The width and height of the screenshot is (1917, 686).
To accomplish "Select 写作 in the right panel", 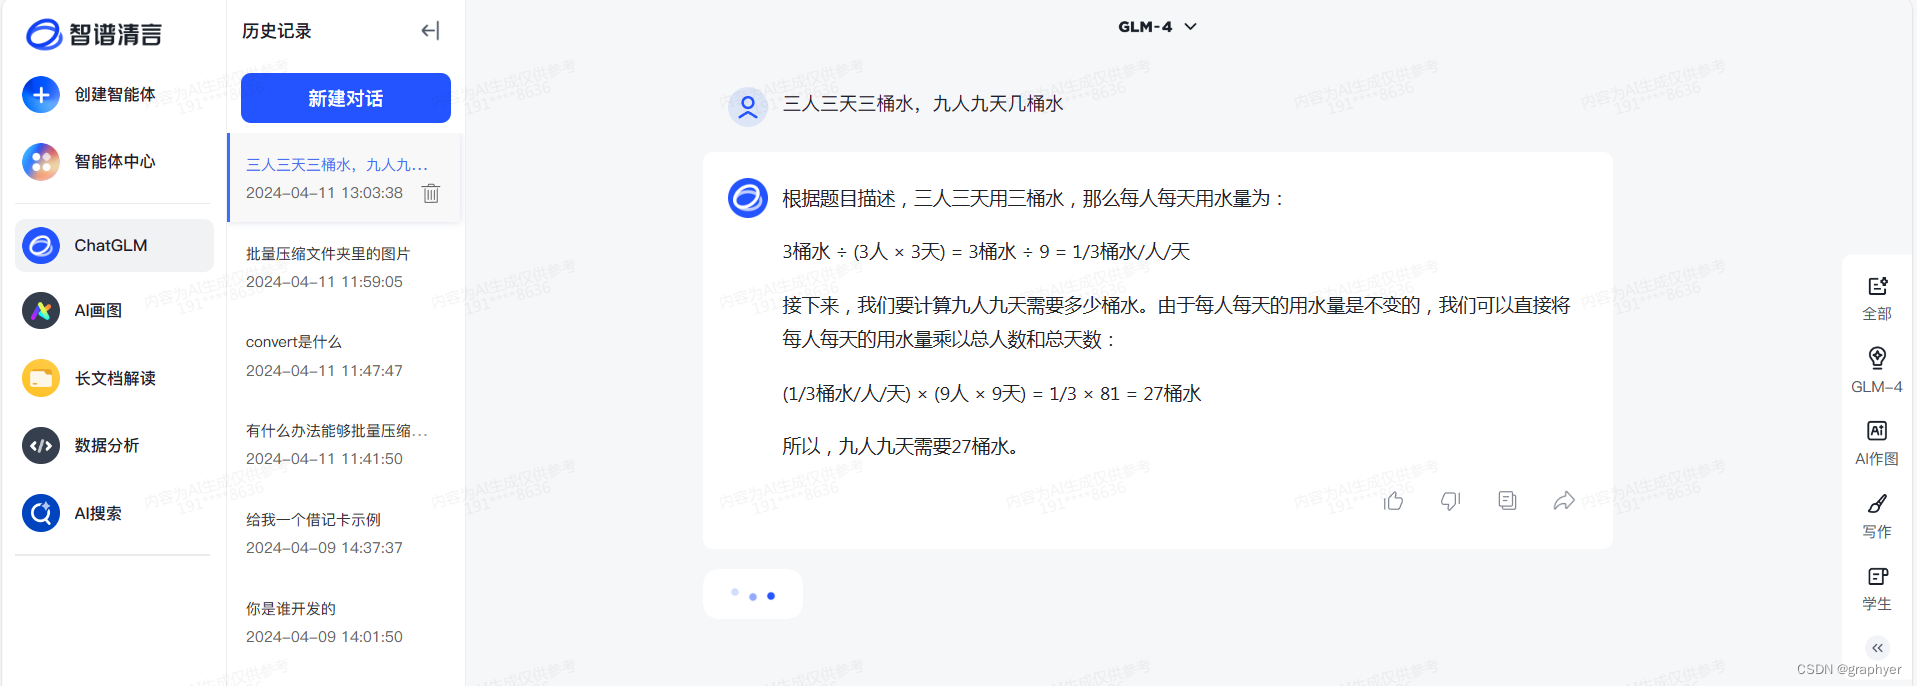I will click(1877, 516).
